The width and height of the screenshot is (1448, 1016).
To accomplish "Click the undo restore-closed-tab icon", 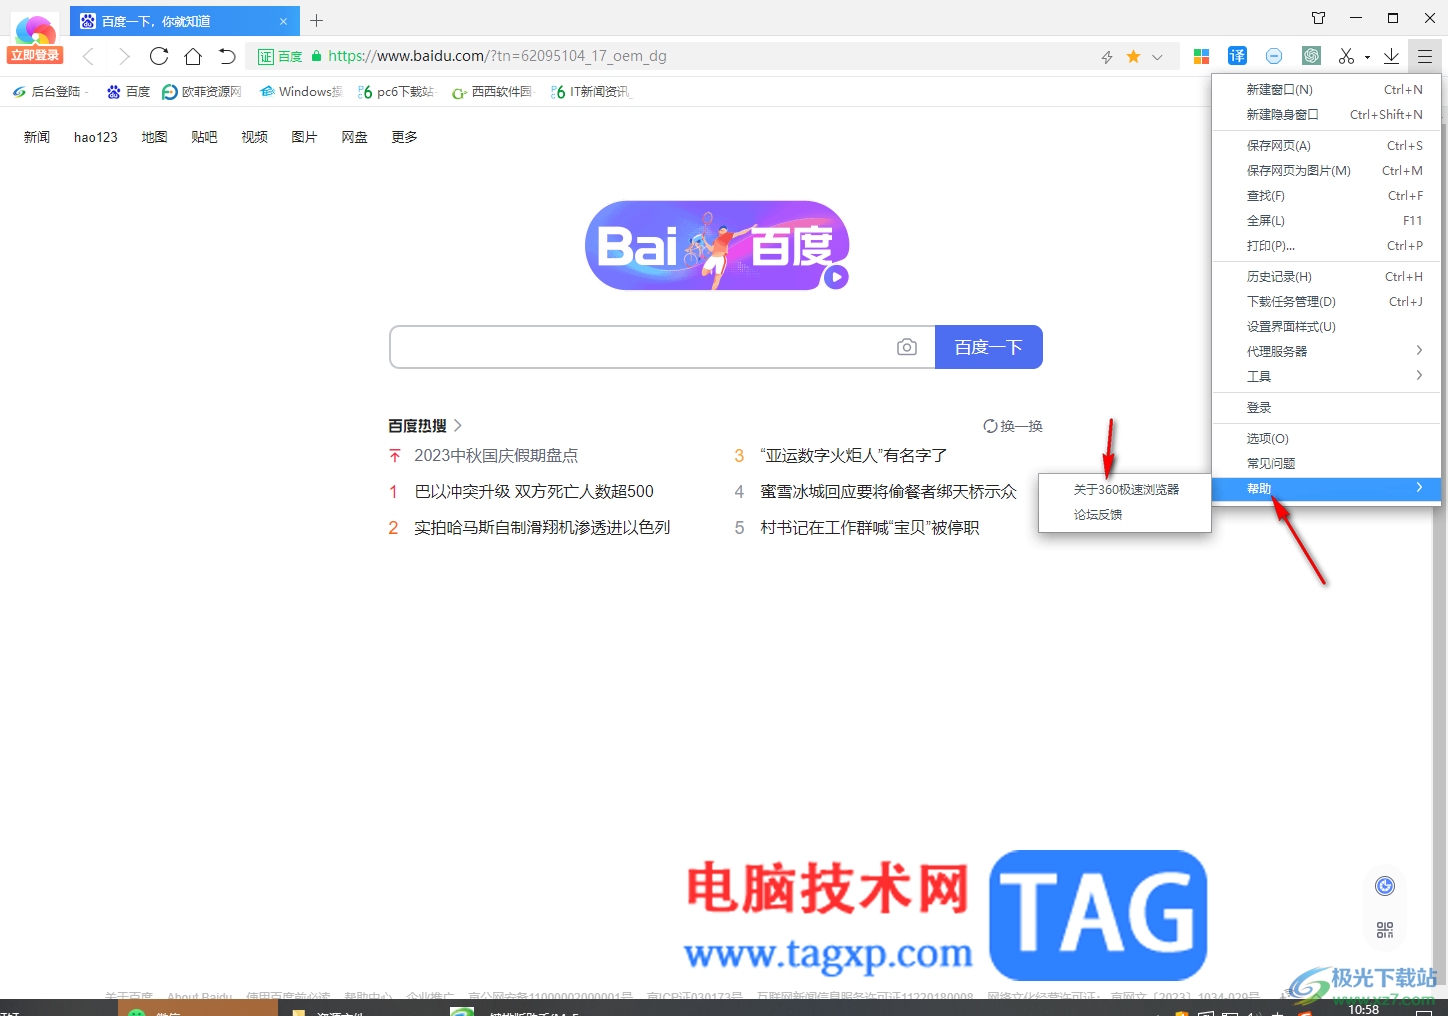I will pyautogui.click(x=227, y=56).
